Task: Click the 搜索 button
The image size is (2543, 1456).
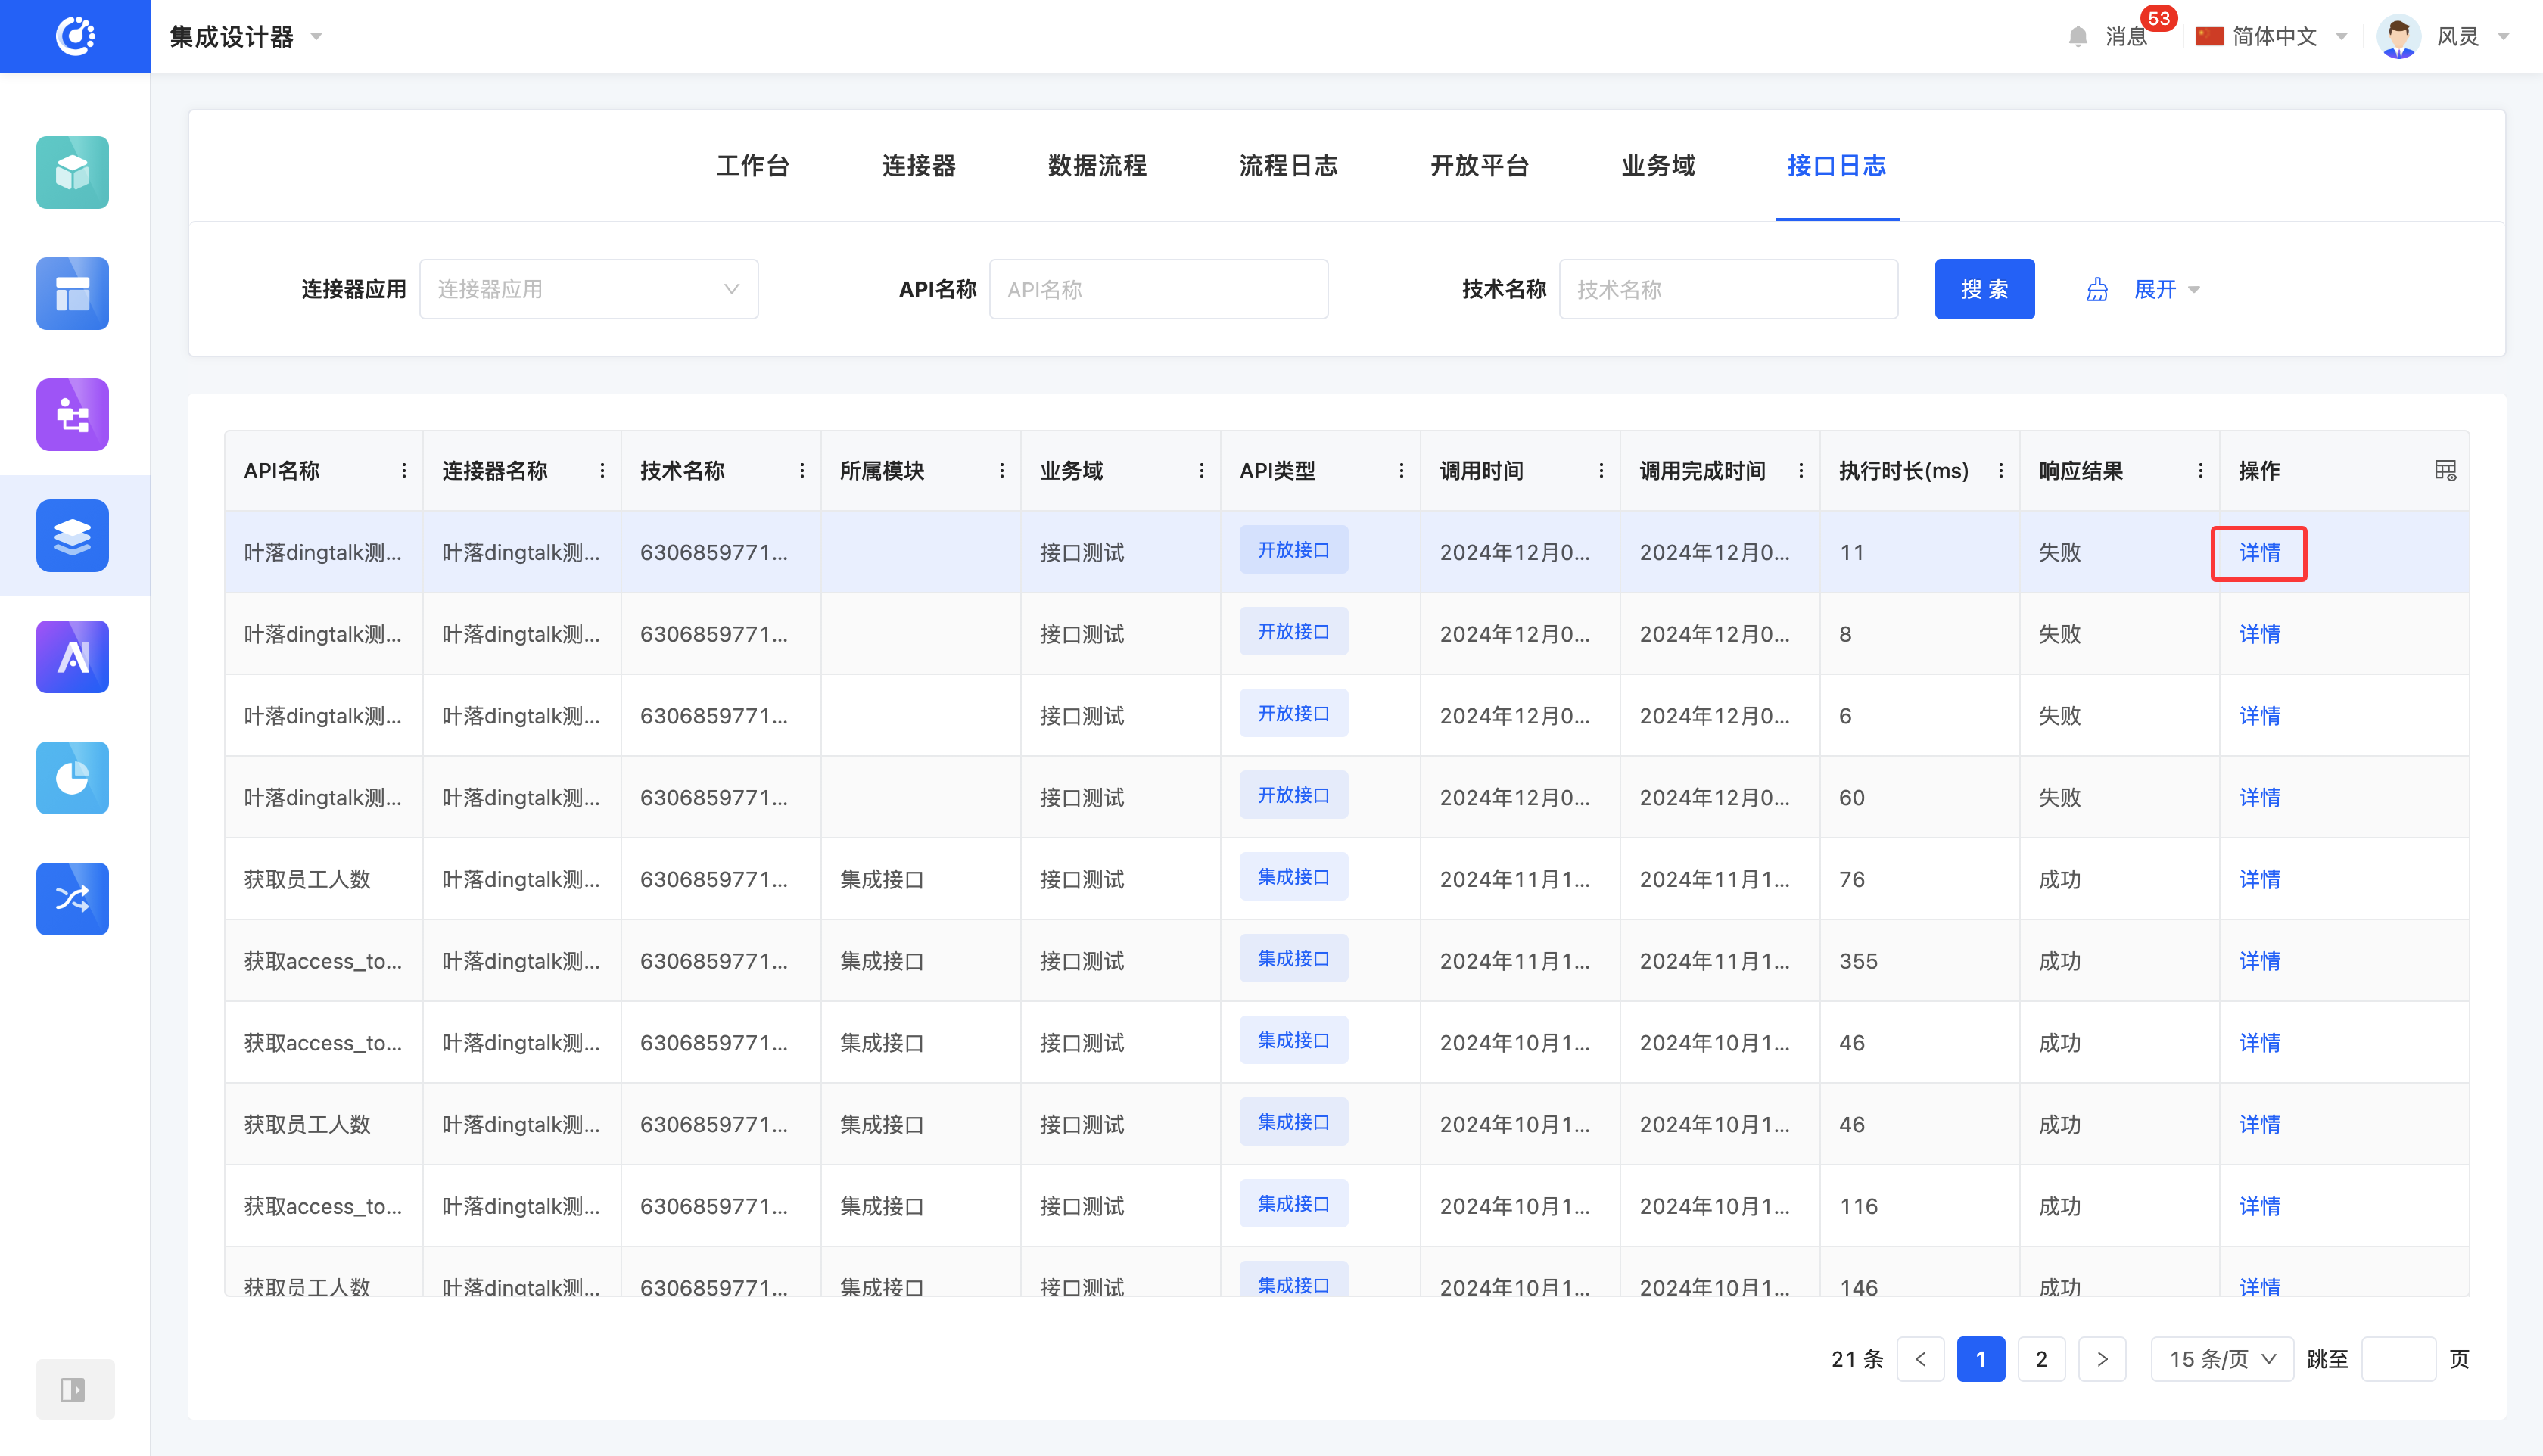Action: (1983, 289)
